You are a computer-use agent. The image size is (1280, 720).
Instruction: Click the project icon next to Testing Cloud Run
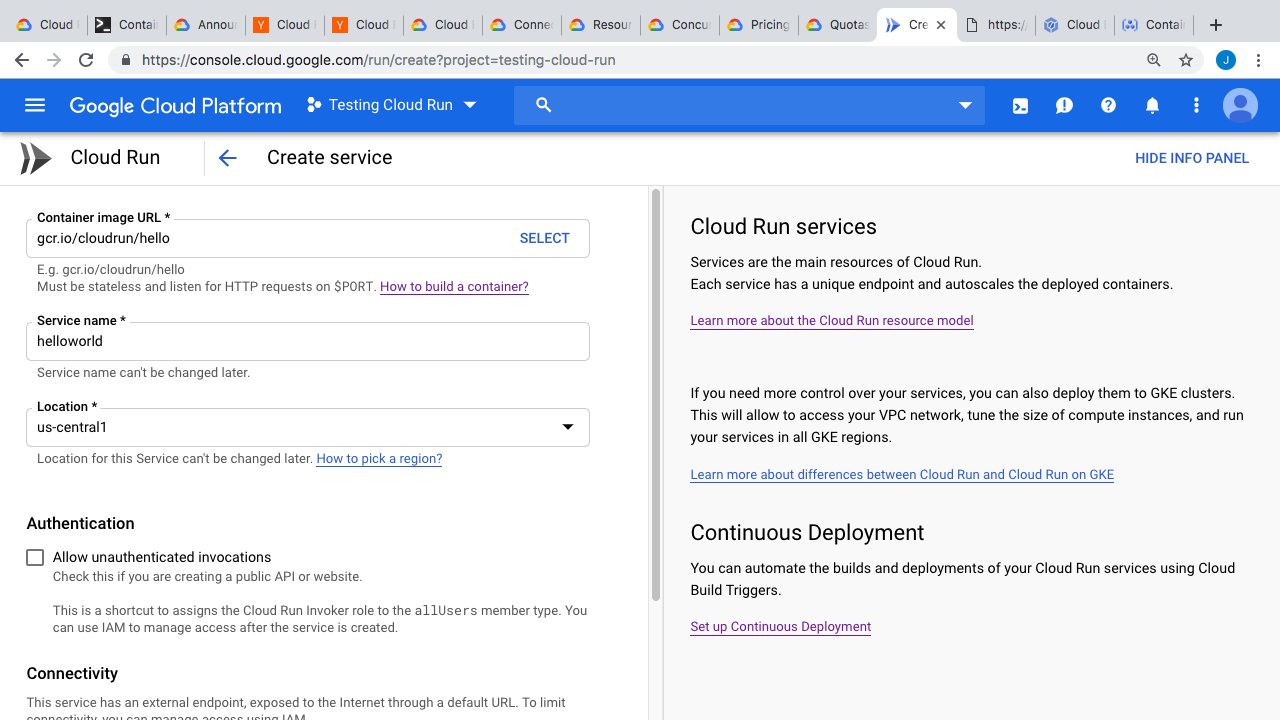(x=313, y=105)
